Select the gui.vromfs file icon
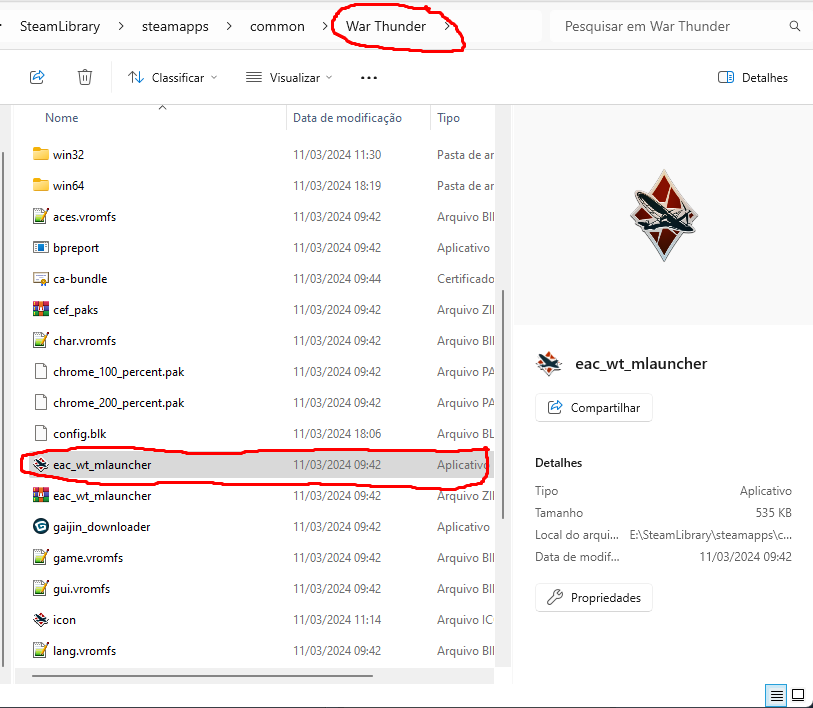 click(40, 588)
